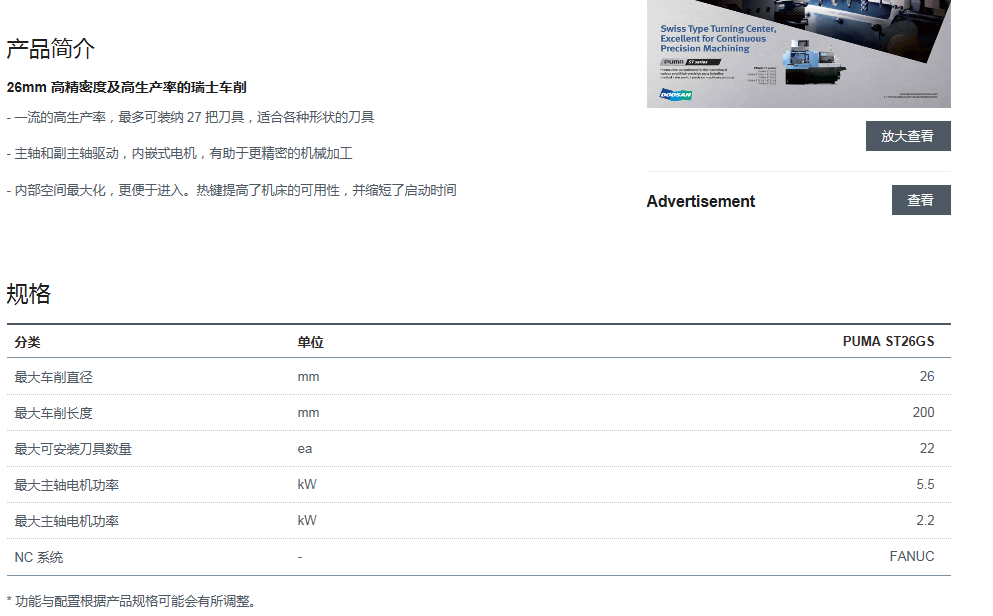Image resolution: width=993 pixels, height=616 pixels.
Task: Click the 5.5 power value
Action: point(925,484)
